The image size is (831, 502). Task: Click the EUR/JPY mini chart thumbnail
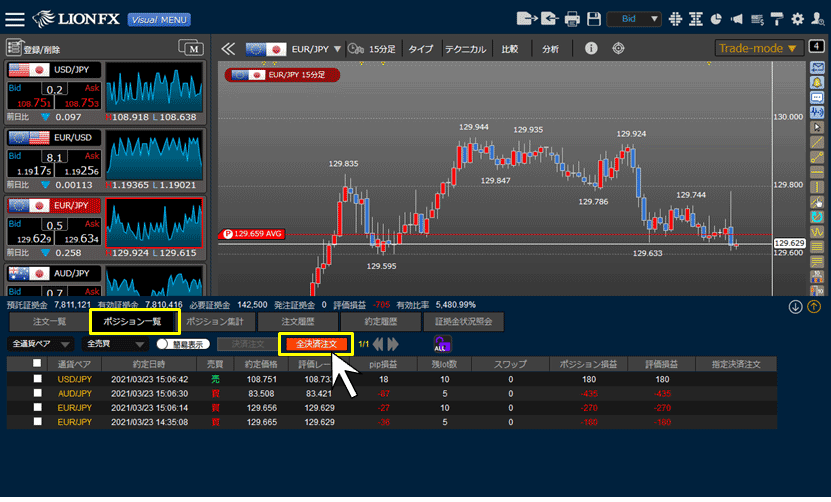coord(154,223)
